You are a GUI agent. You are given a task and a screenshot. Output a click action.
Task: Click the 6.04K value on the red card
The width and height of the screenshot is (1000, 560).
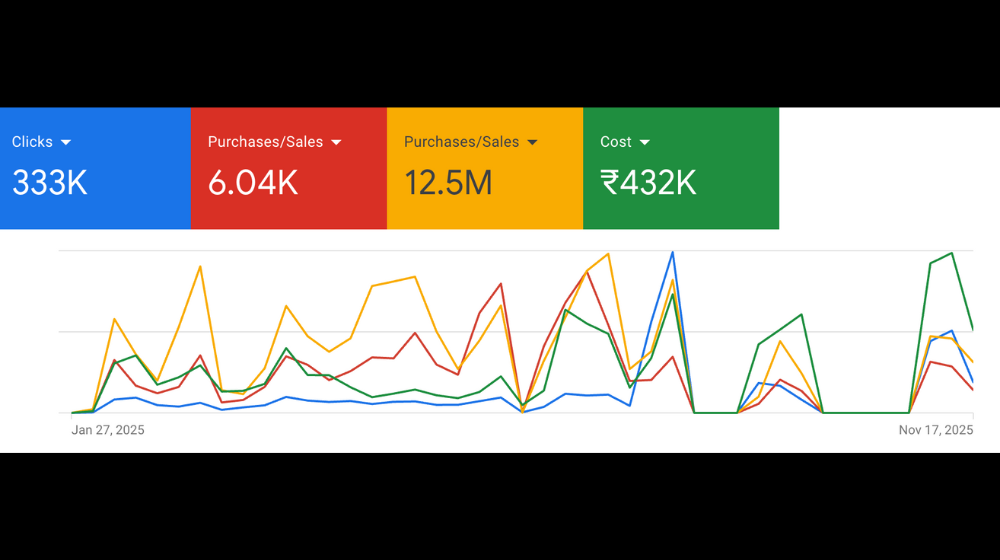tap(253, 183)
